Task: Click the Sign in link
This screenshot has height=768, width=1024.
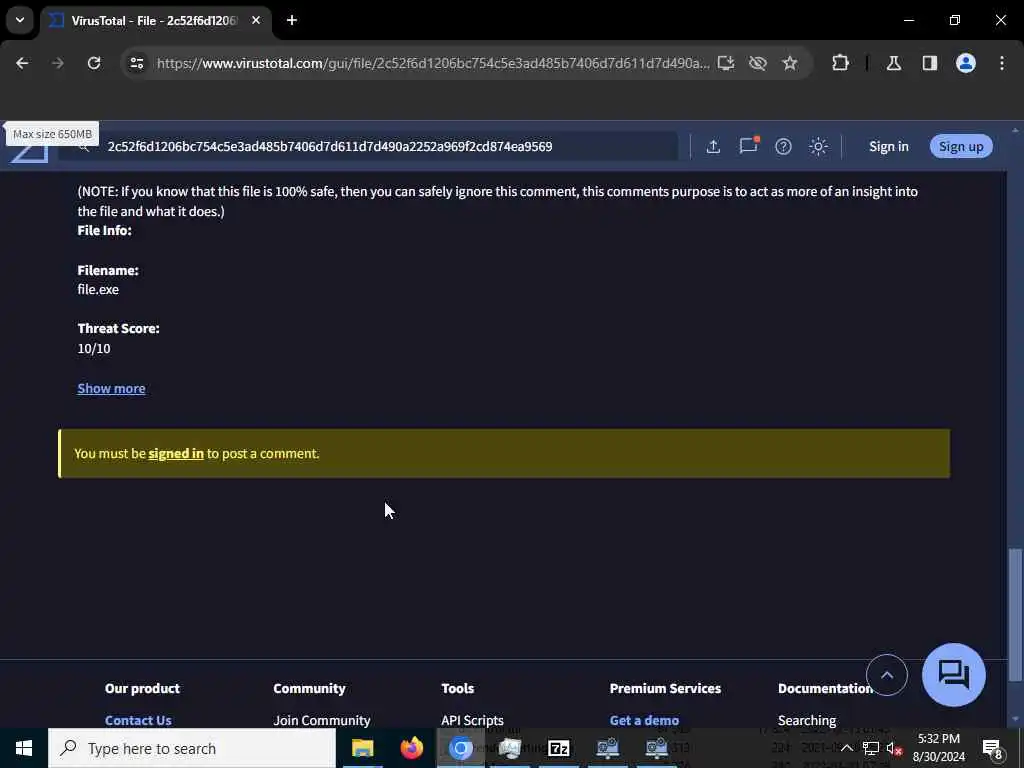Action: [x=889, y=146]
